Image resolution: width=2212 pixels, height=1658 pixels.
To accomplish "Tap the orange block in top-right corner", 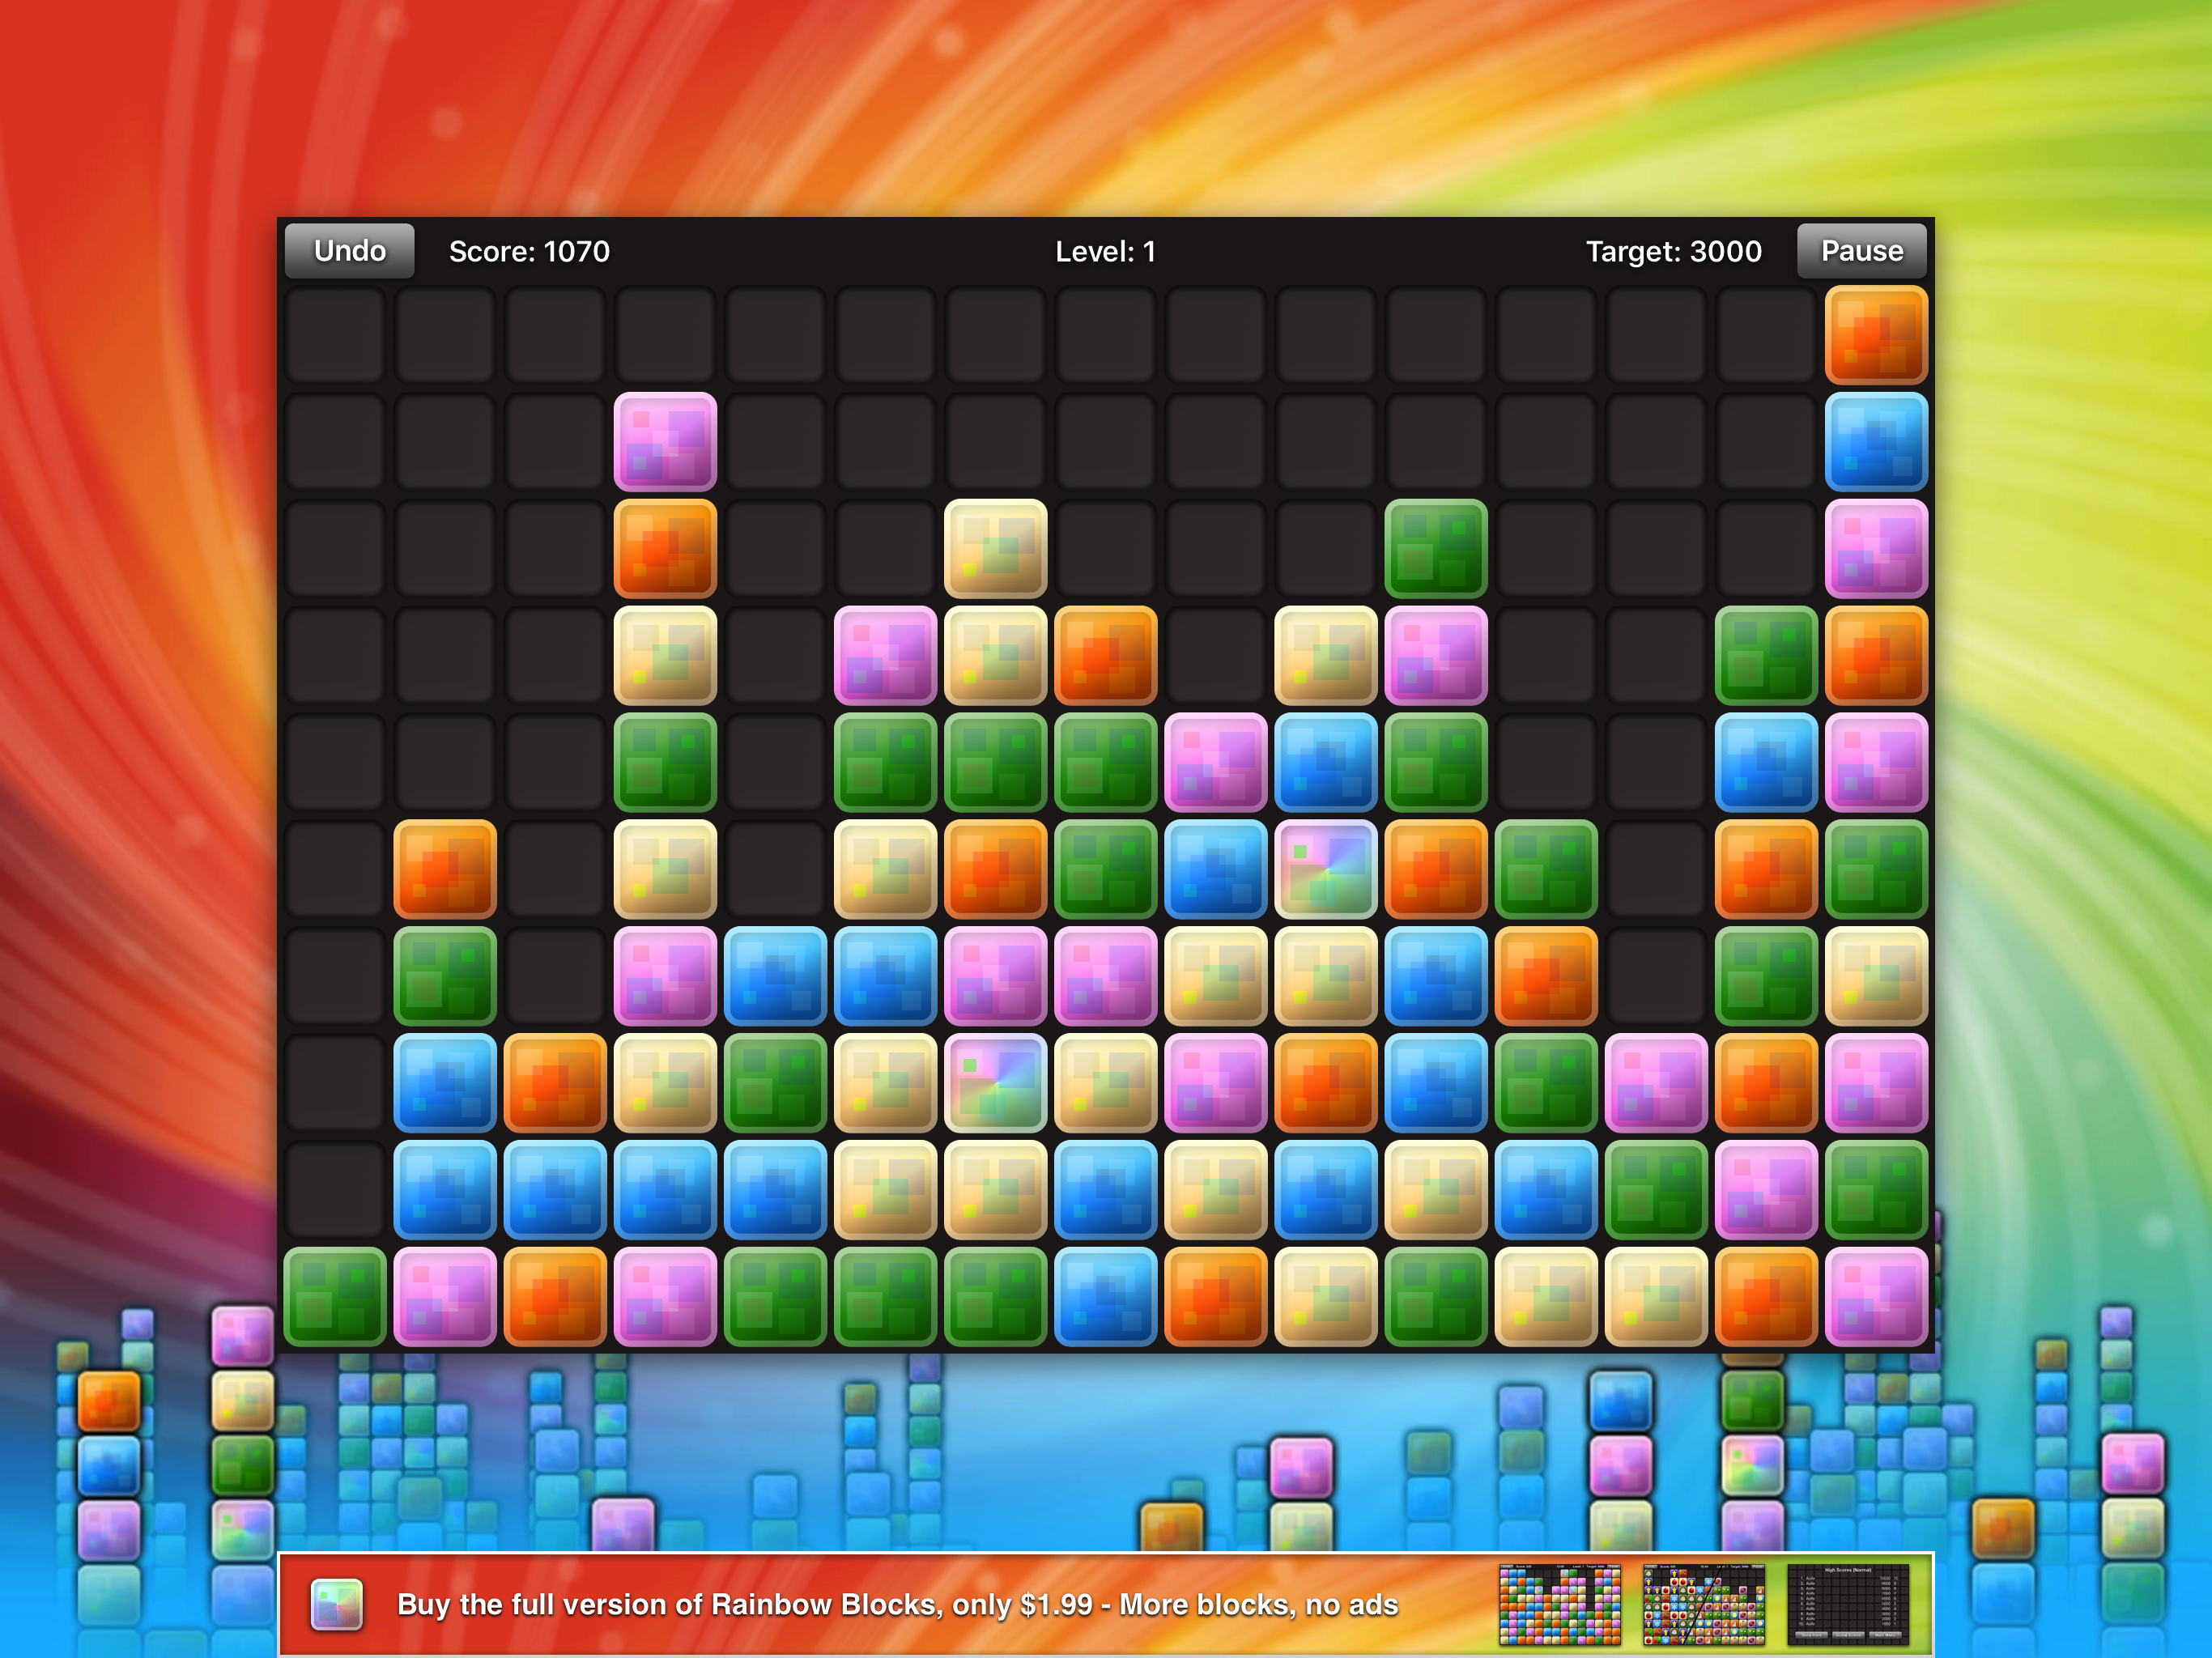I will (1875, 335).
